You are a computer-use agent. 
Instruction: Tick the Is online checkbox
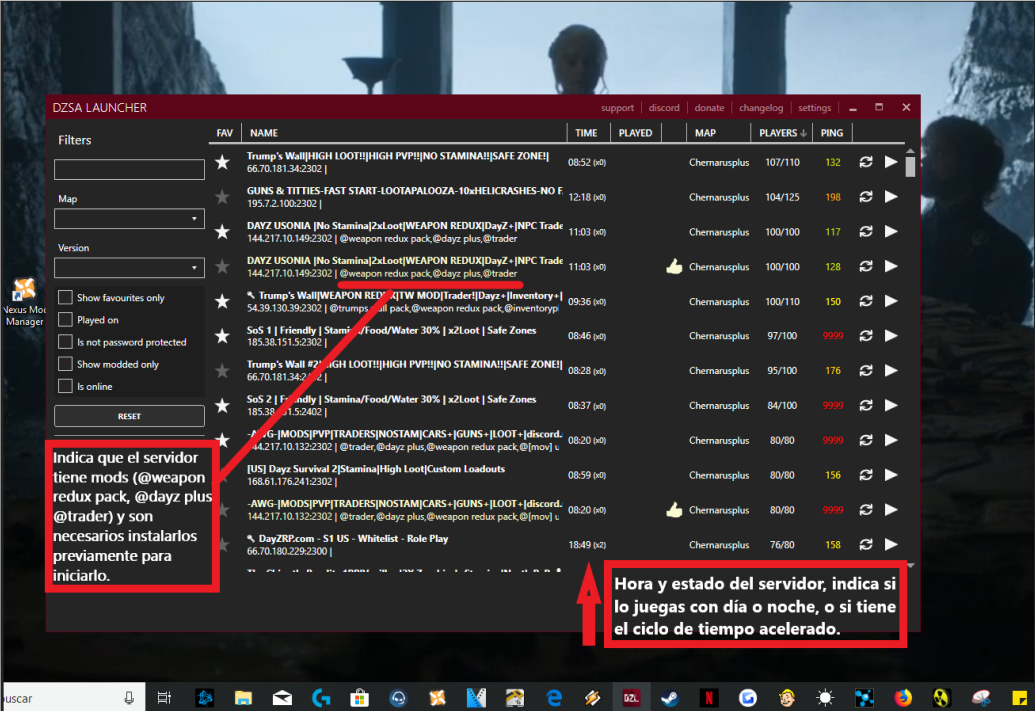point(65,386)
